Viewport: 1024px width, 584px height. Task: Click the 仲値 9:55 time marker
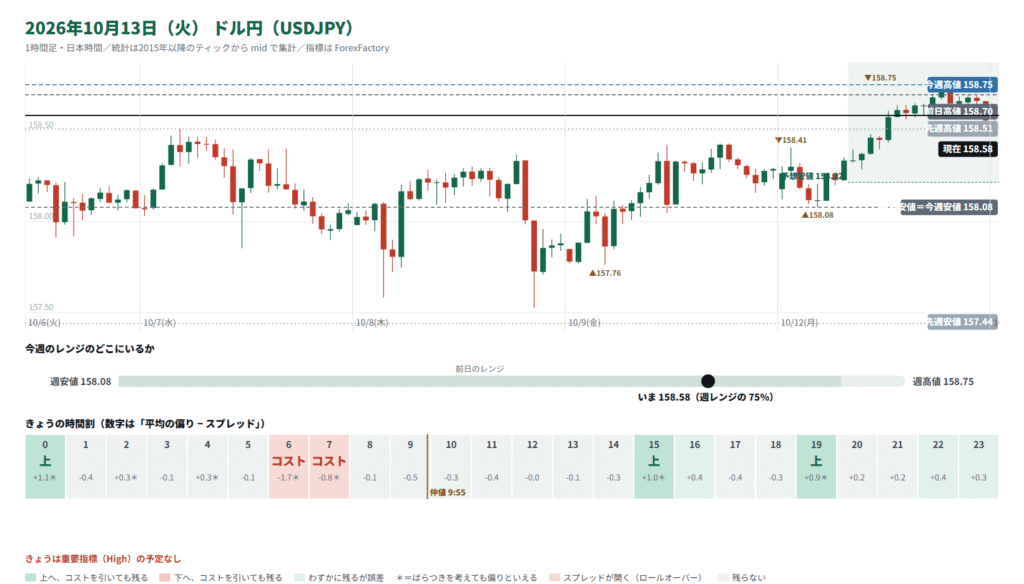pos(448,493)
